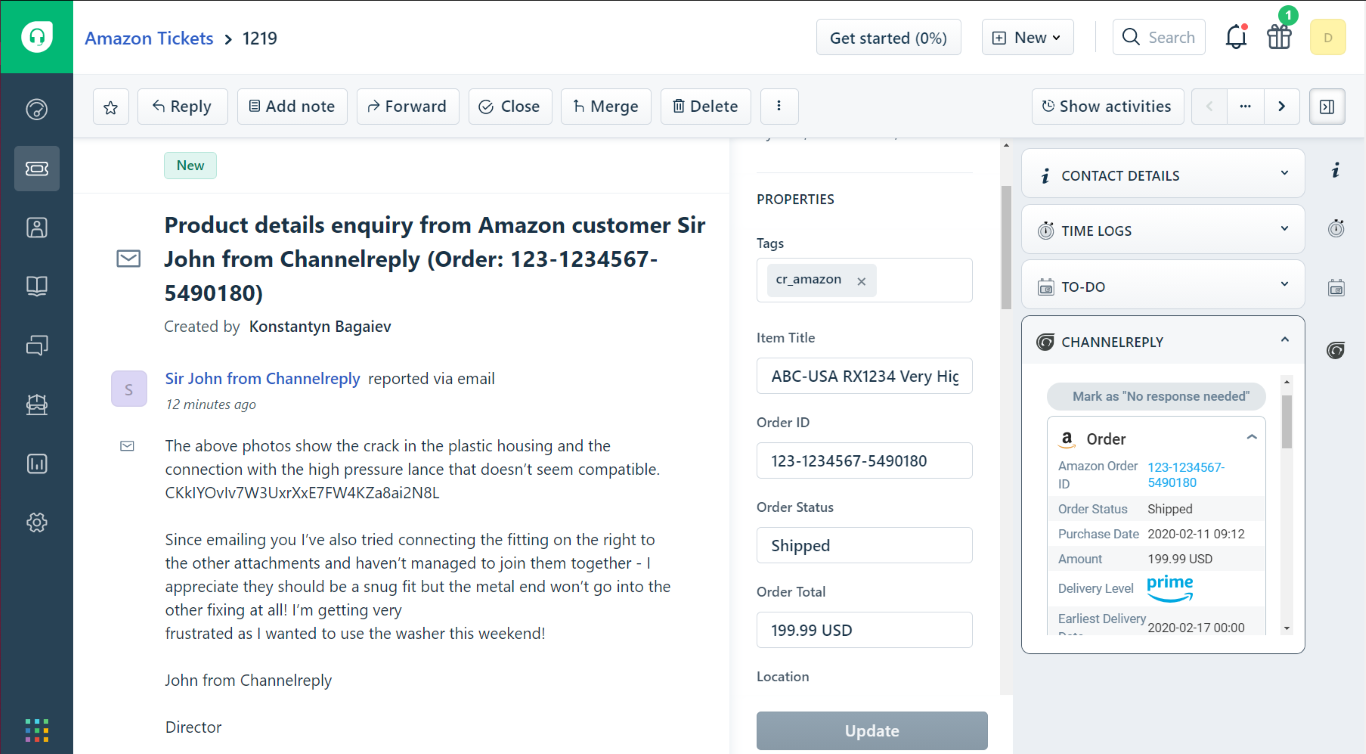The height and width of the screenshot is (754, 1366).
Task: Expand the Time Logs panel
Action: (x=1163, y=229)
